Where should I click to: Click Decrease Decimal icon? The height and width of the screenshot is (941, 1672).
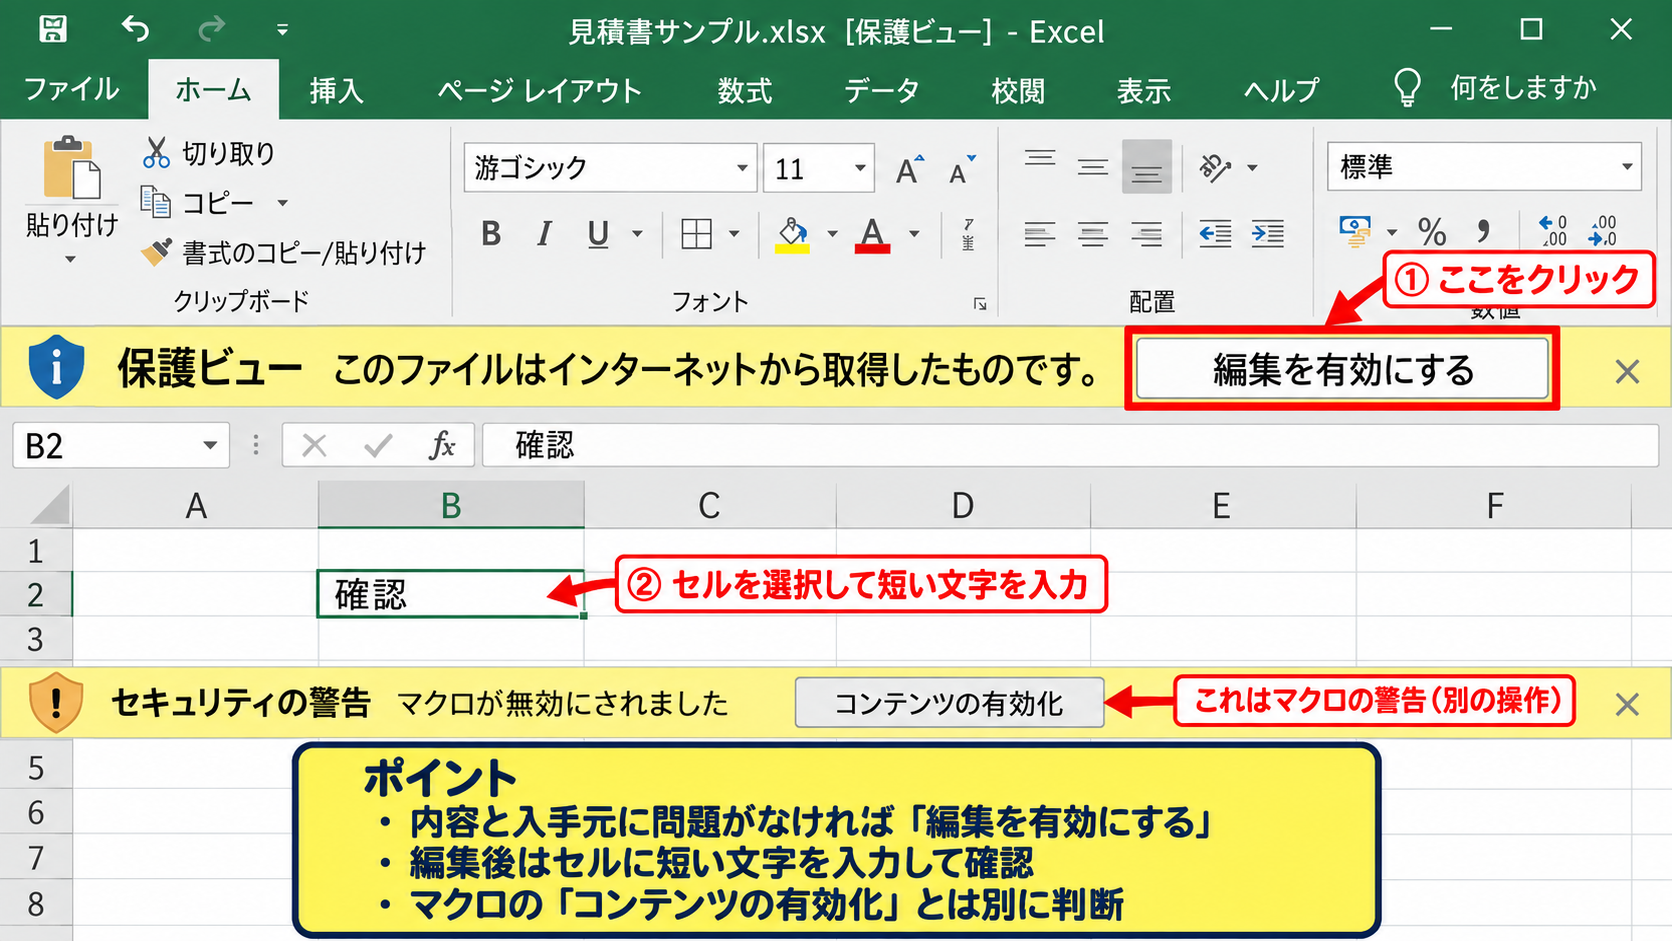tap(1602, 232)
